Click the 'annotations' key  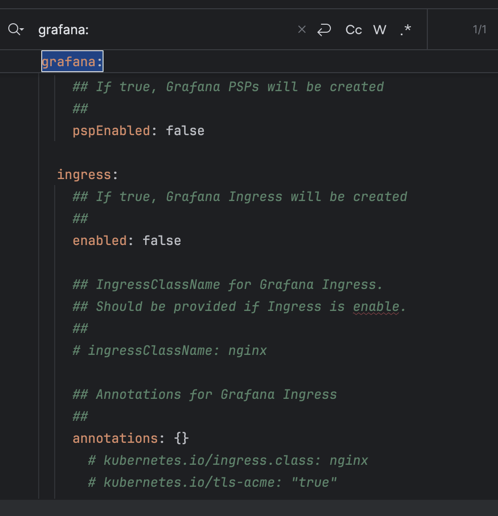pos(115,438)
